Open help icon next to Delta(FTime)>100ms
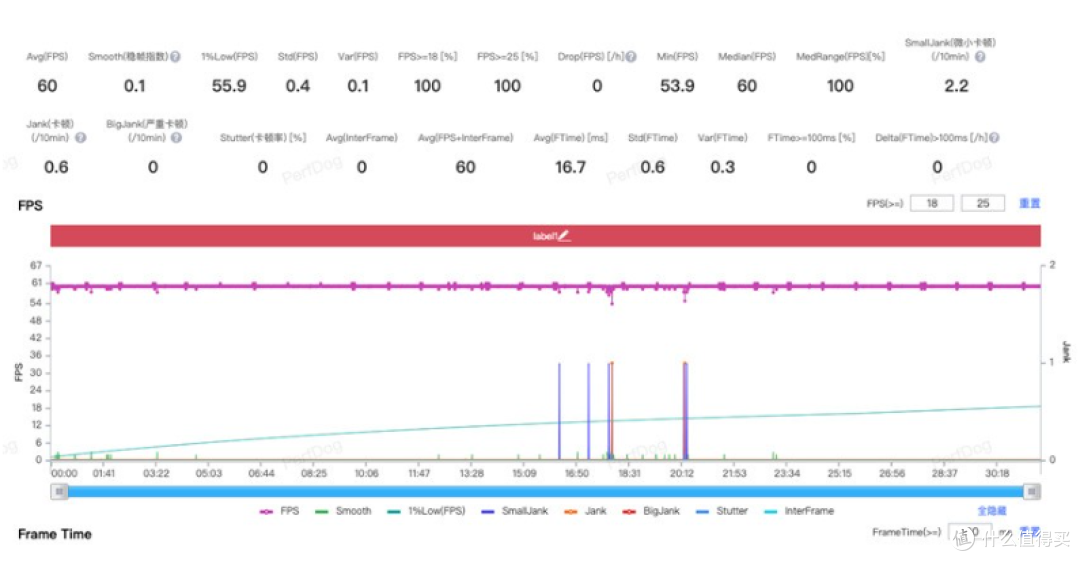Viewport: 1080px width, 561px height. [x=994, y=138]
